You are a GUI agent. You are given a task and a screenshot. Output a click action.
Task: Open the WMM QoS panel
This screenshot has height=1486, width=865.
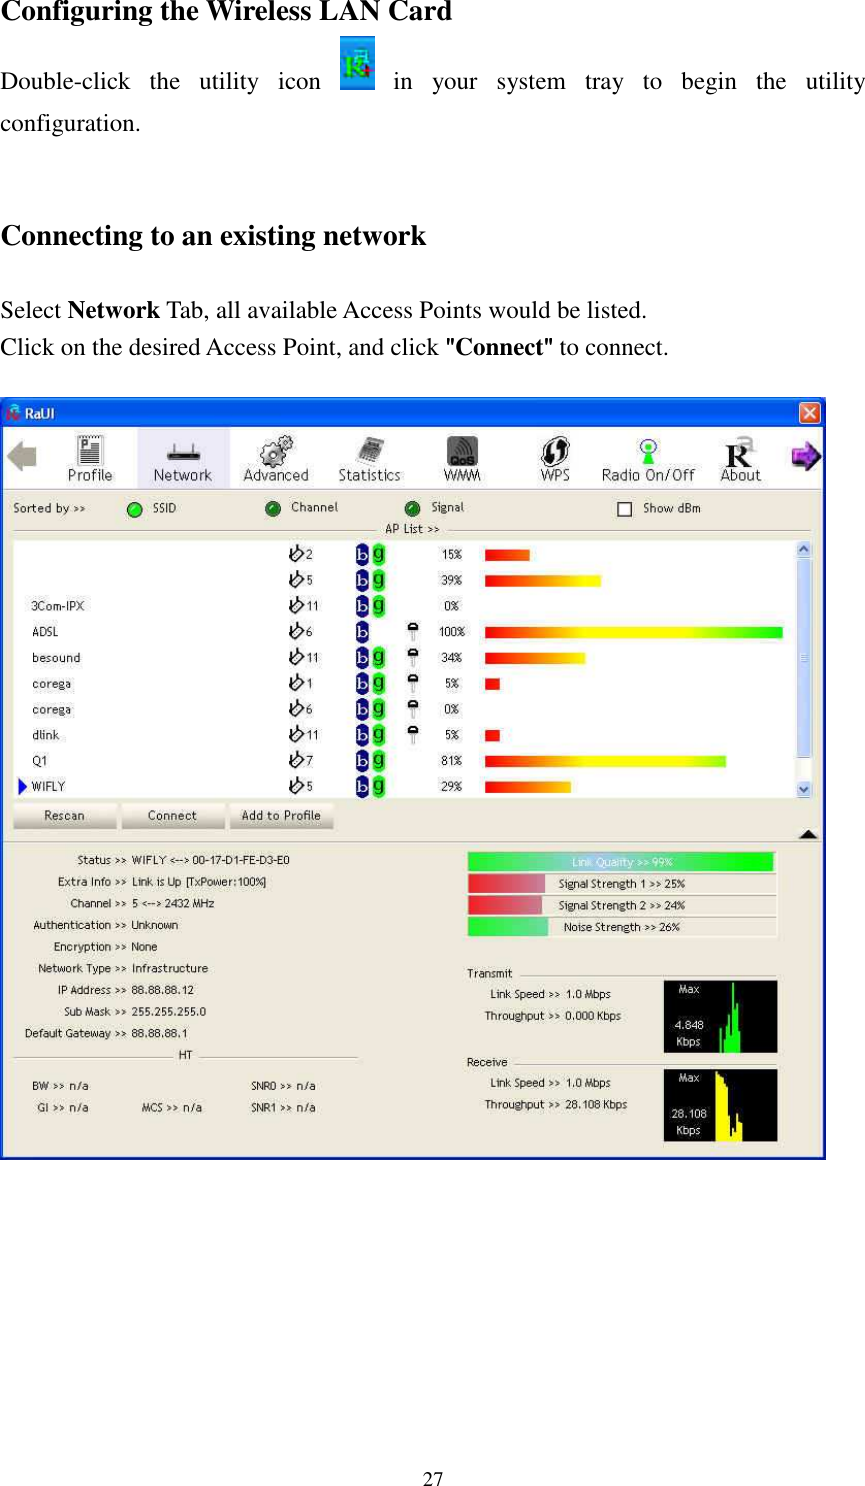click(x=461, y=455)
